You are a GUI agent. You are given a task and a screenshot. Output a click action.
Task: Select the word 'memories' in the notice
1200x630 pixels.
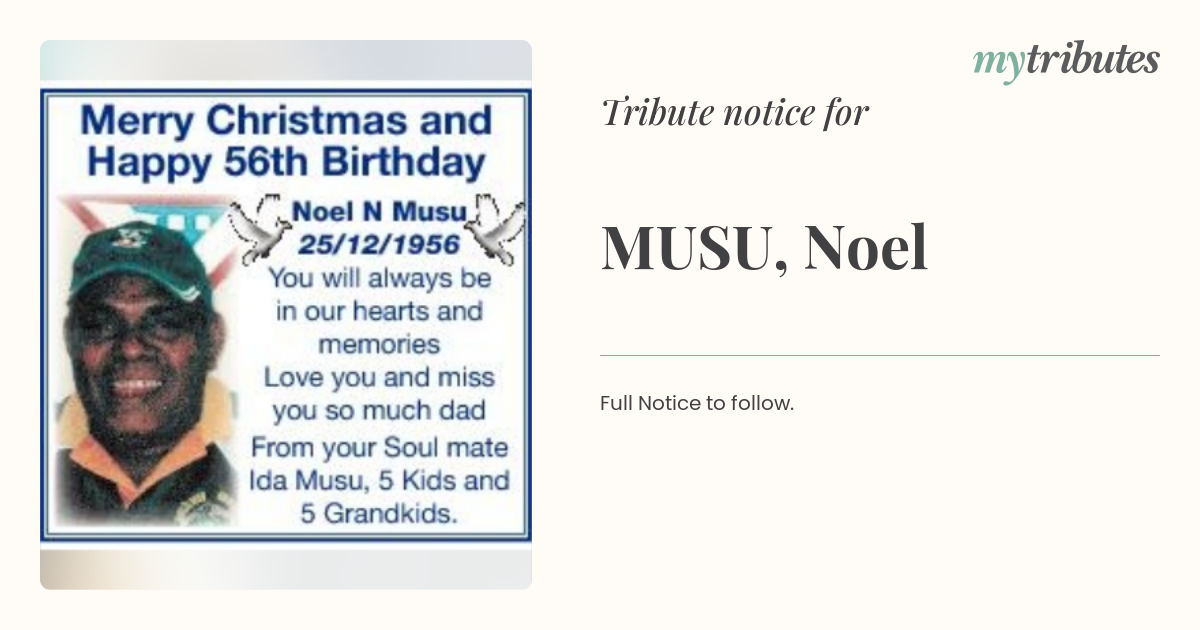click(378, 344)
